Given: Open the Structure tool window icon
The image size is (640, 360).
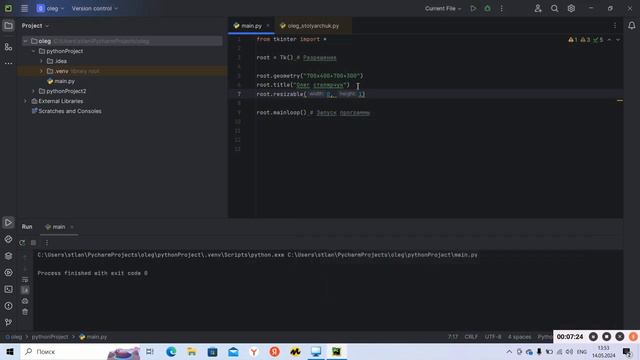Looking at the screenshot, I should click(8, 47).
